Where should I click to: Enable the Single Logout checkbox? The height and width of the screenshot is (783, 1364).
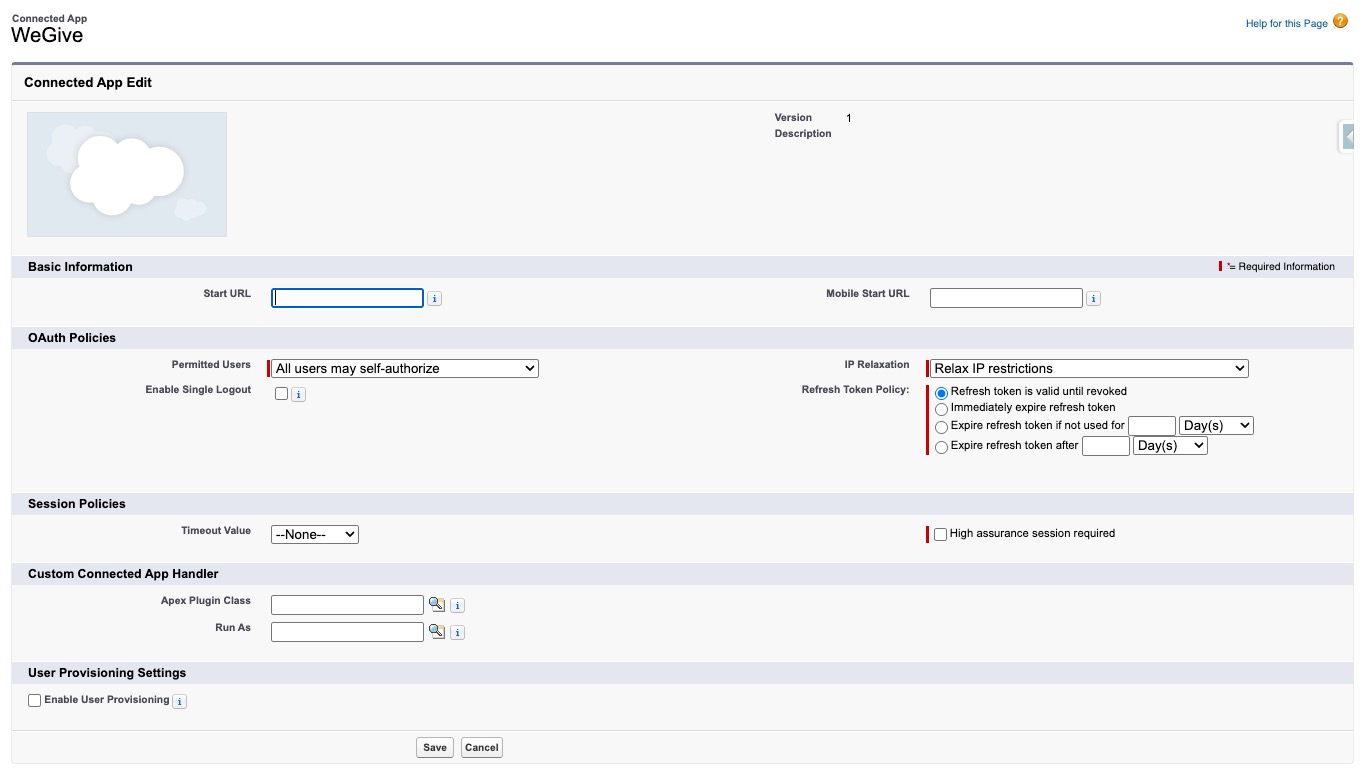point(282,394)
